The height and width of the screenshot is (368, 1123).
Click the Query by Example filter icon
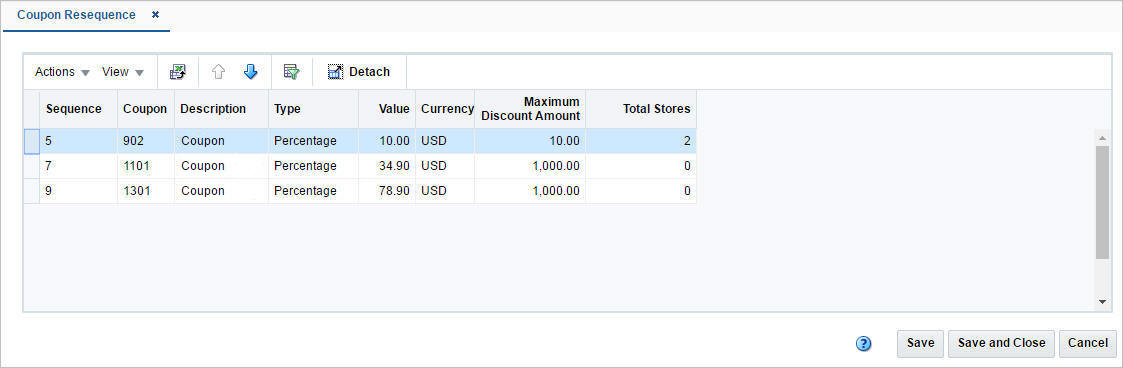[291, 72]
